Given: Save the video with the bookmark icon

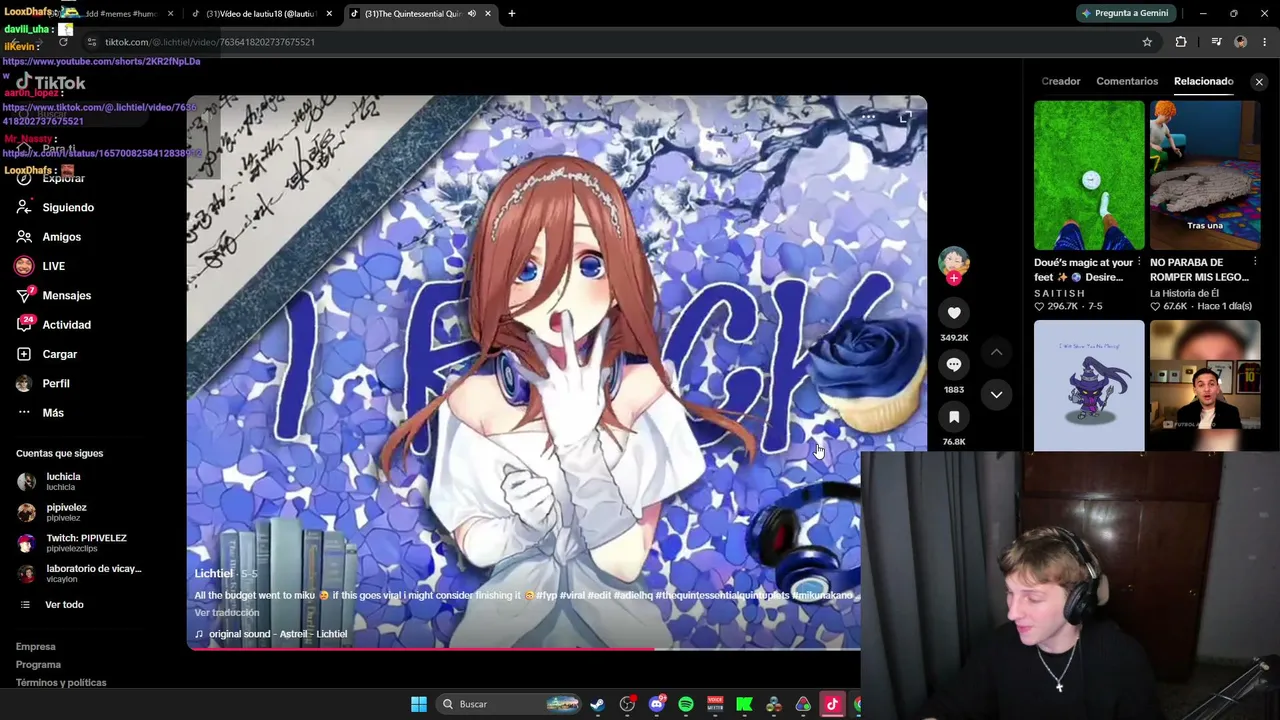Looking at the screenshot, I should pyautogui.click(x=954, y=417).
